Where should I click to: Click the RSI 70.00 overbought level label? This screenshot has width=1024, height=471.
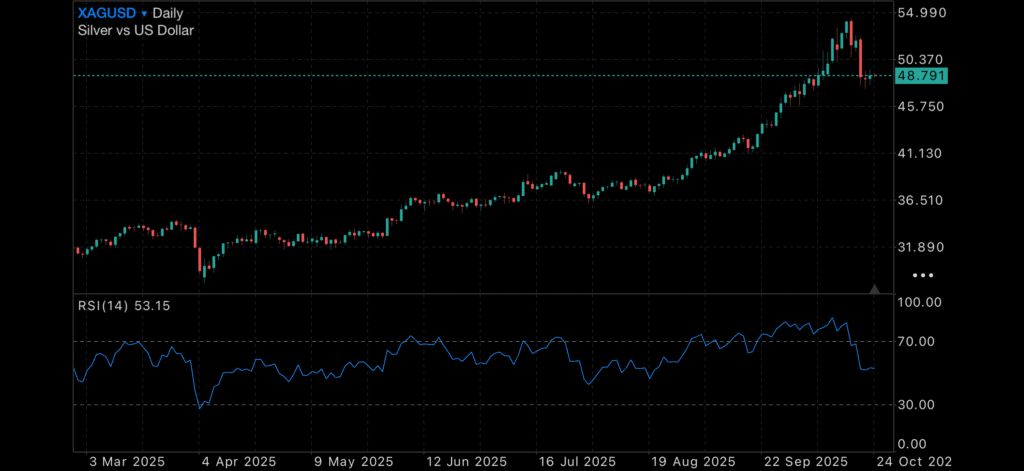click(917, 342)
